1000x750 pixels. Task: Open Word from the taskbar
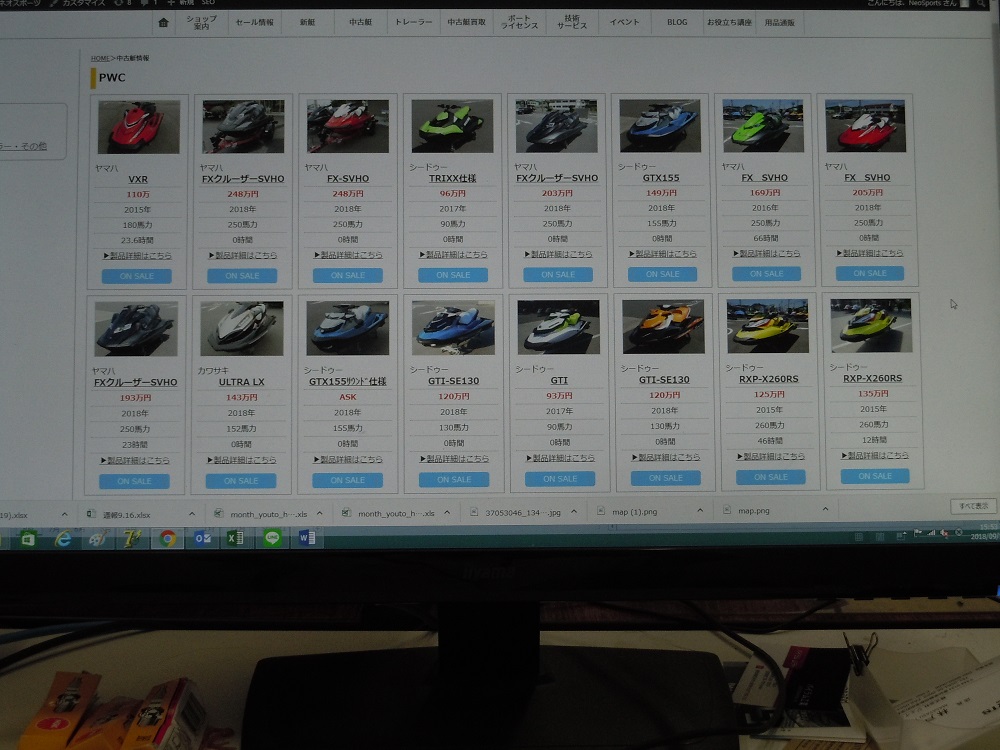[307, 538]
